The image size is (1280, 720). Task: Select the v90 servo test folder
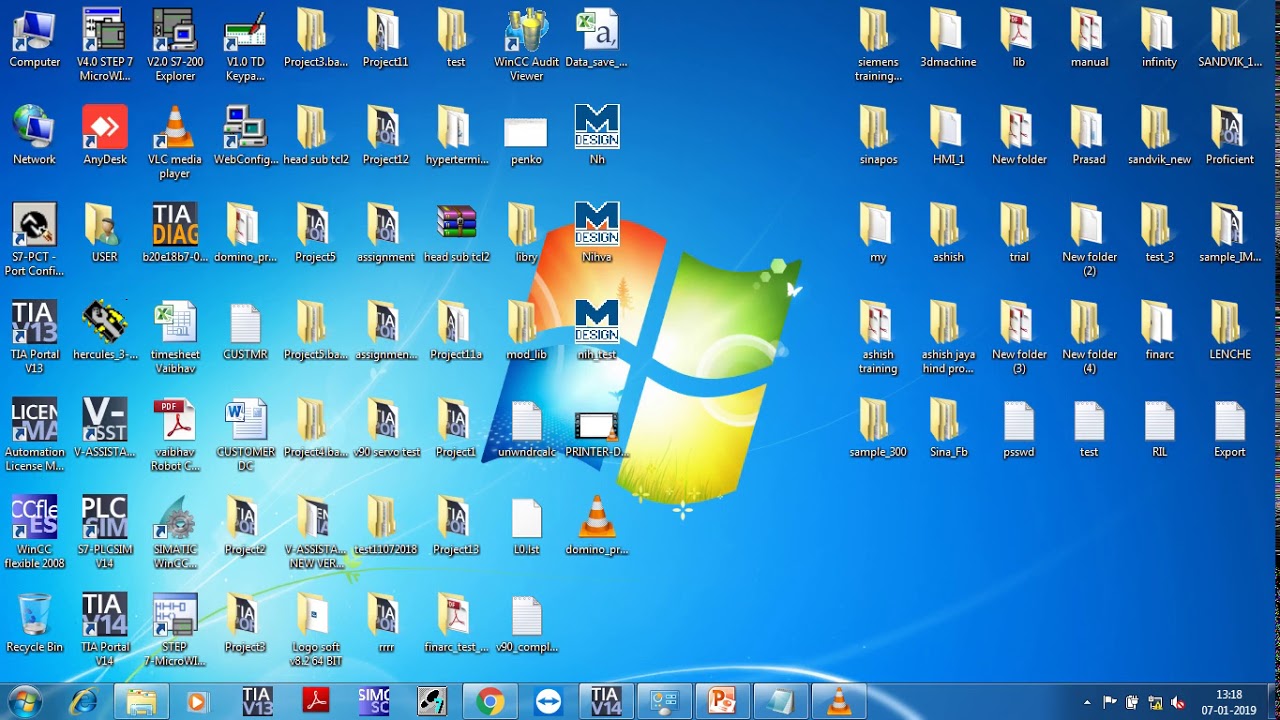click(x=385, y=428)
